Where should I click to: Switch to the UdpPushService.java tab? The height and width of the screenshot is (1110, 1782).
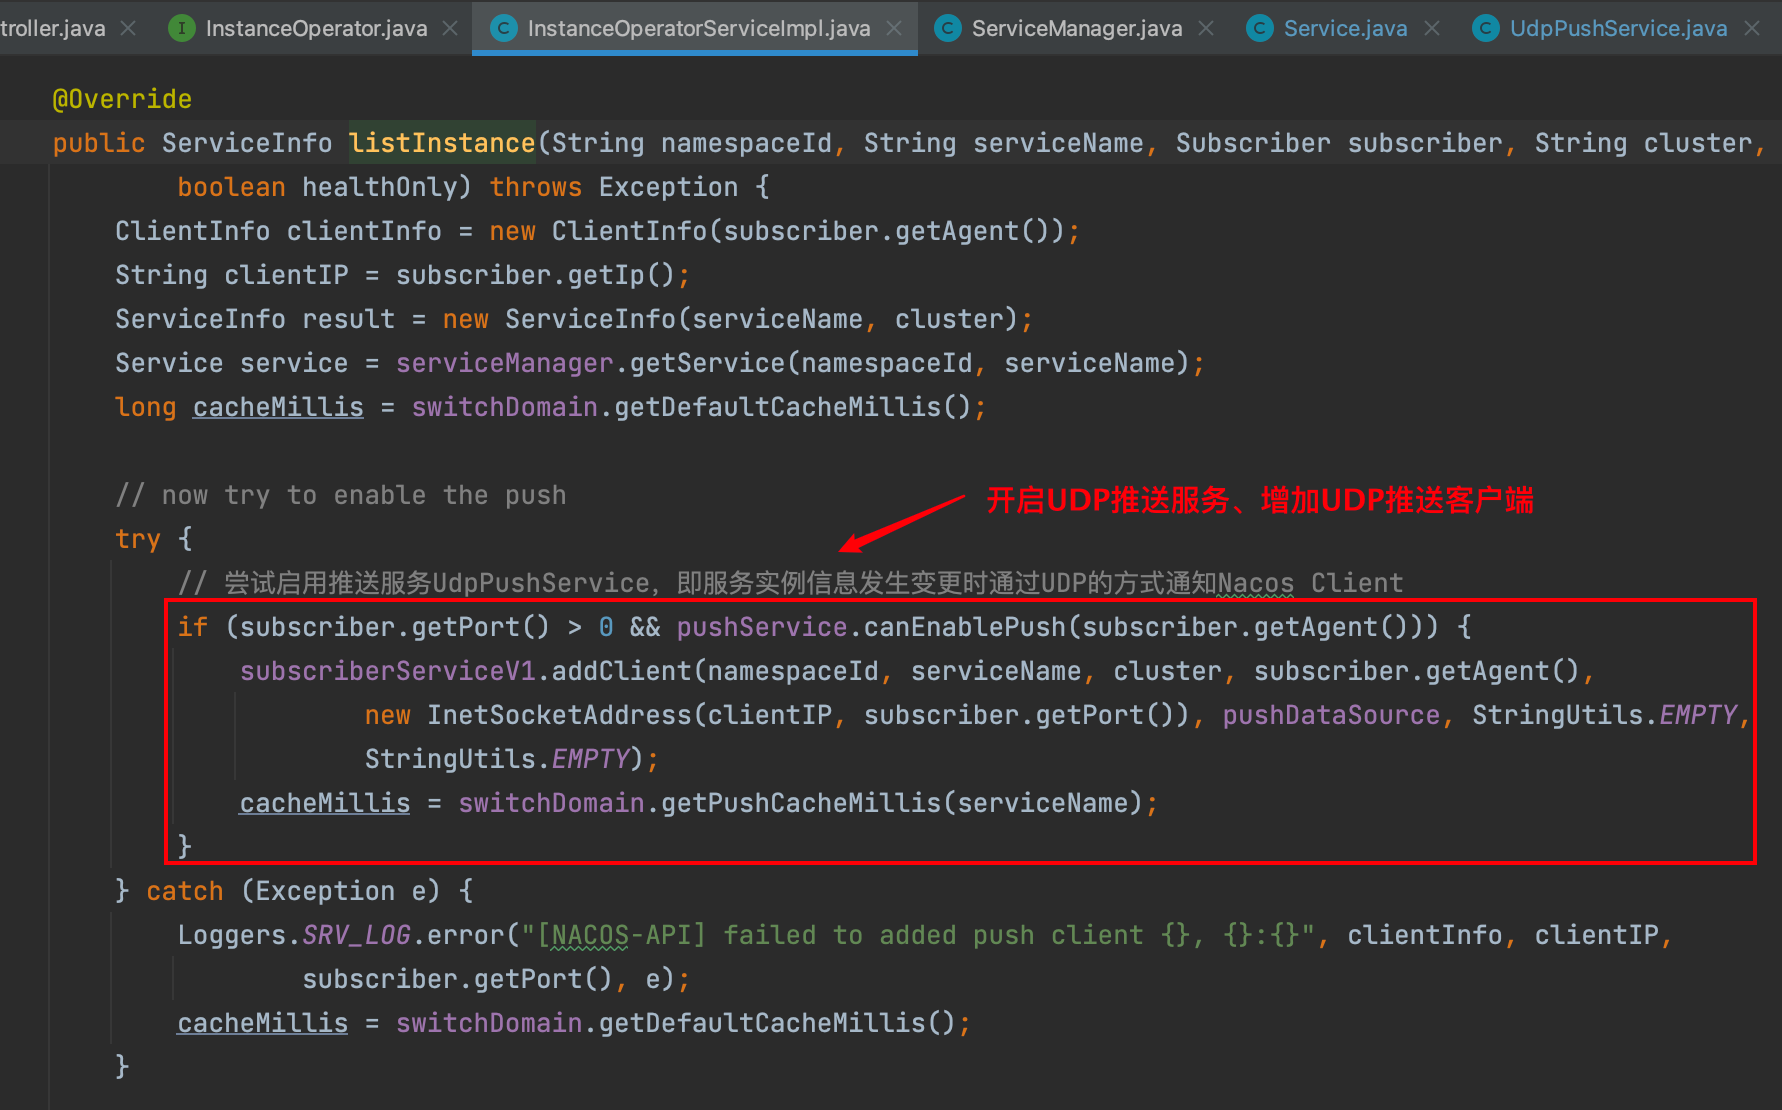click(x=1618, y=28)
